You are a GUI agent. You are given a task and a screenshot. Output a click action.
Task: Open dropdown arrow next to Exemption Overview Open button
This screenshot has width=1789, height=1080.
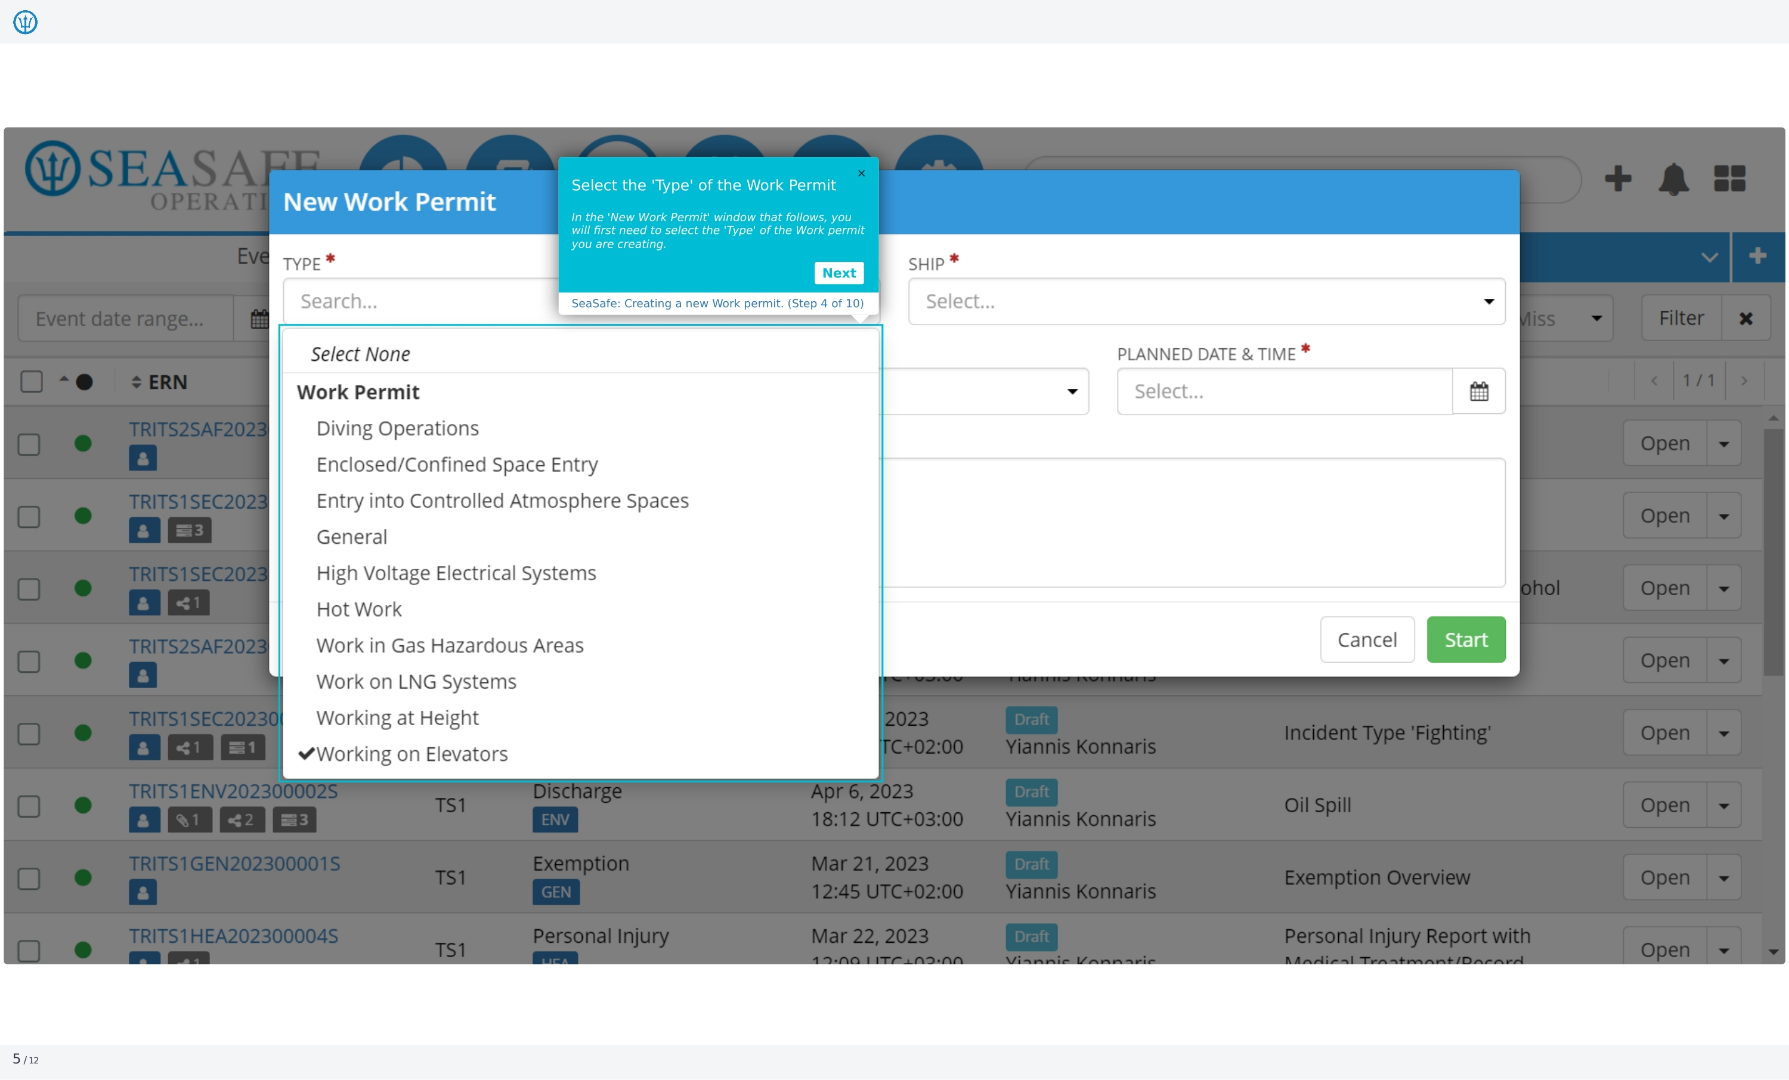pyautogui.click(x=1724, y=878)
